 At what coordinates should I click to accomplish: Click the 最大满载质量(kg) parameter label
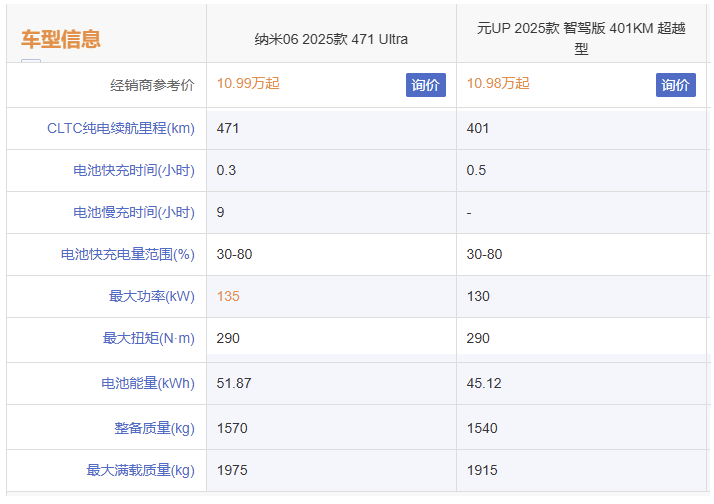(x=140, y=470)
